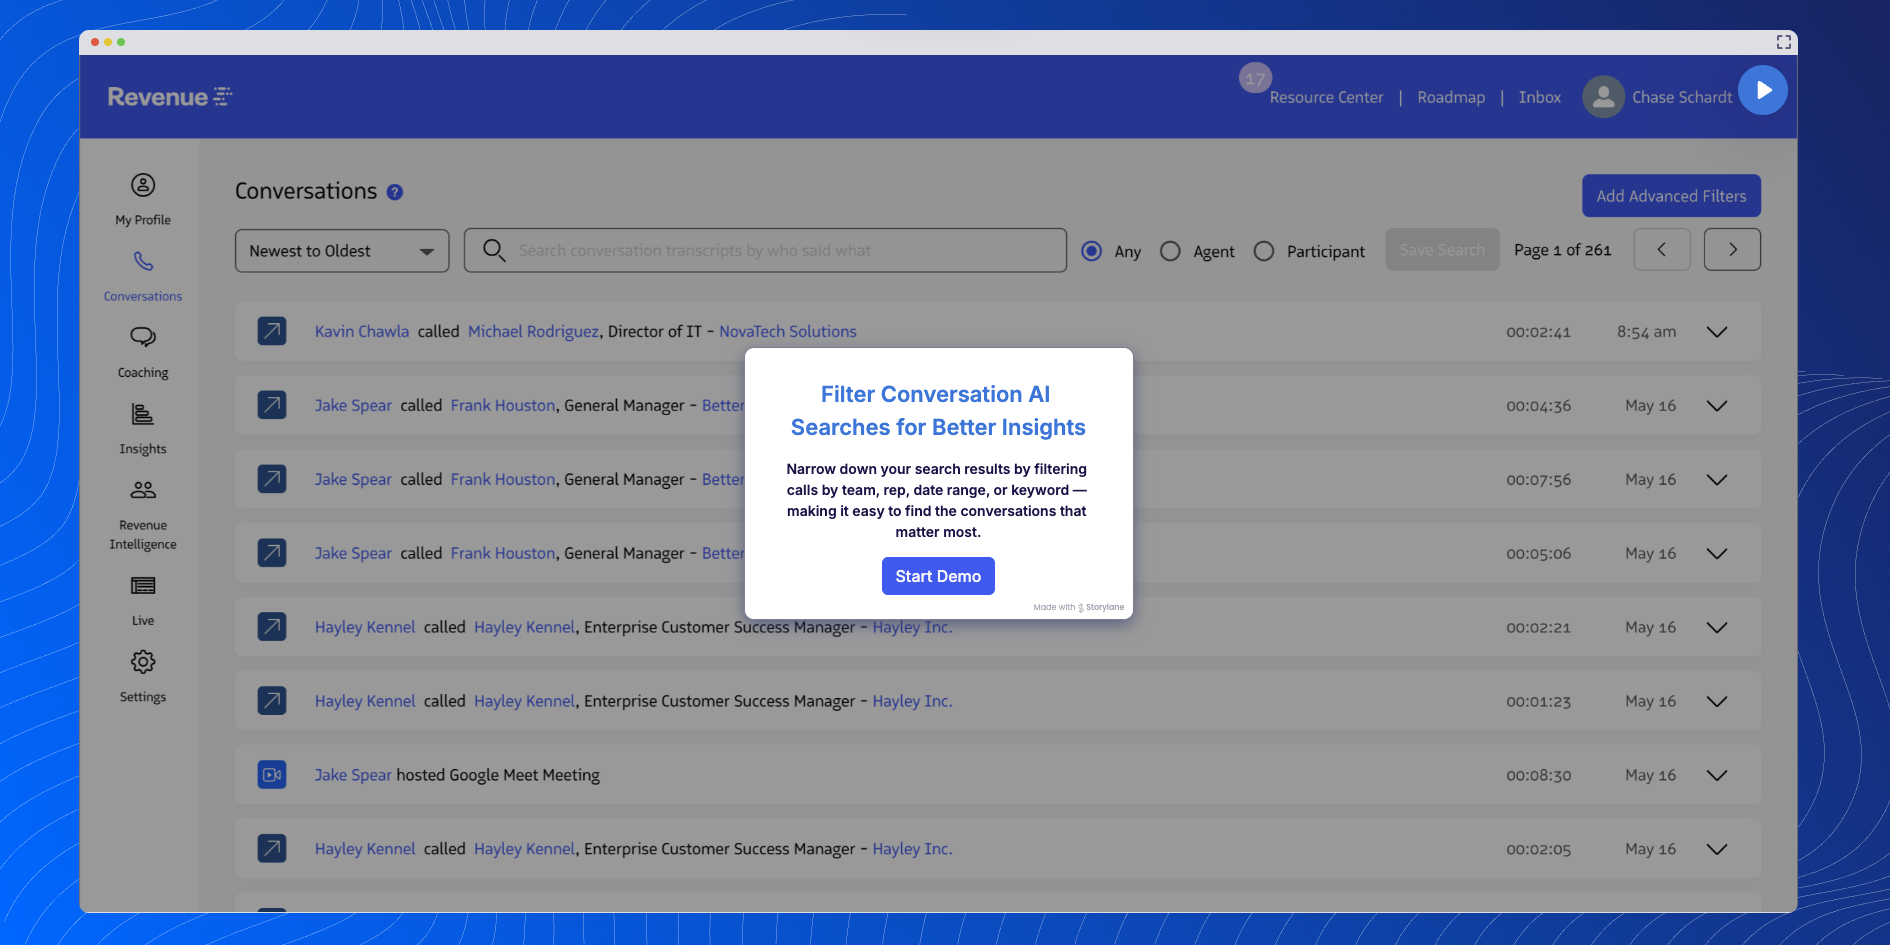
Task: Open My Profile sidebar icon
Action: (x=143, y=185)
